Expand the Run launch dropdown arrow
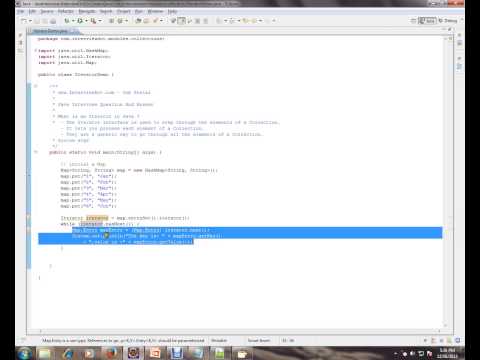 (86, 21)
